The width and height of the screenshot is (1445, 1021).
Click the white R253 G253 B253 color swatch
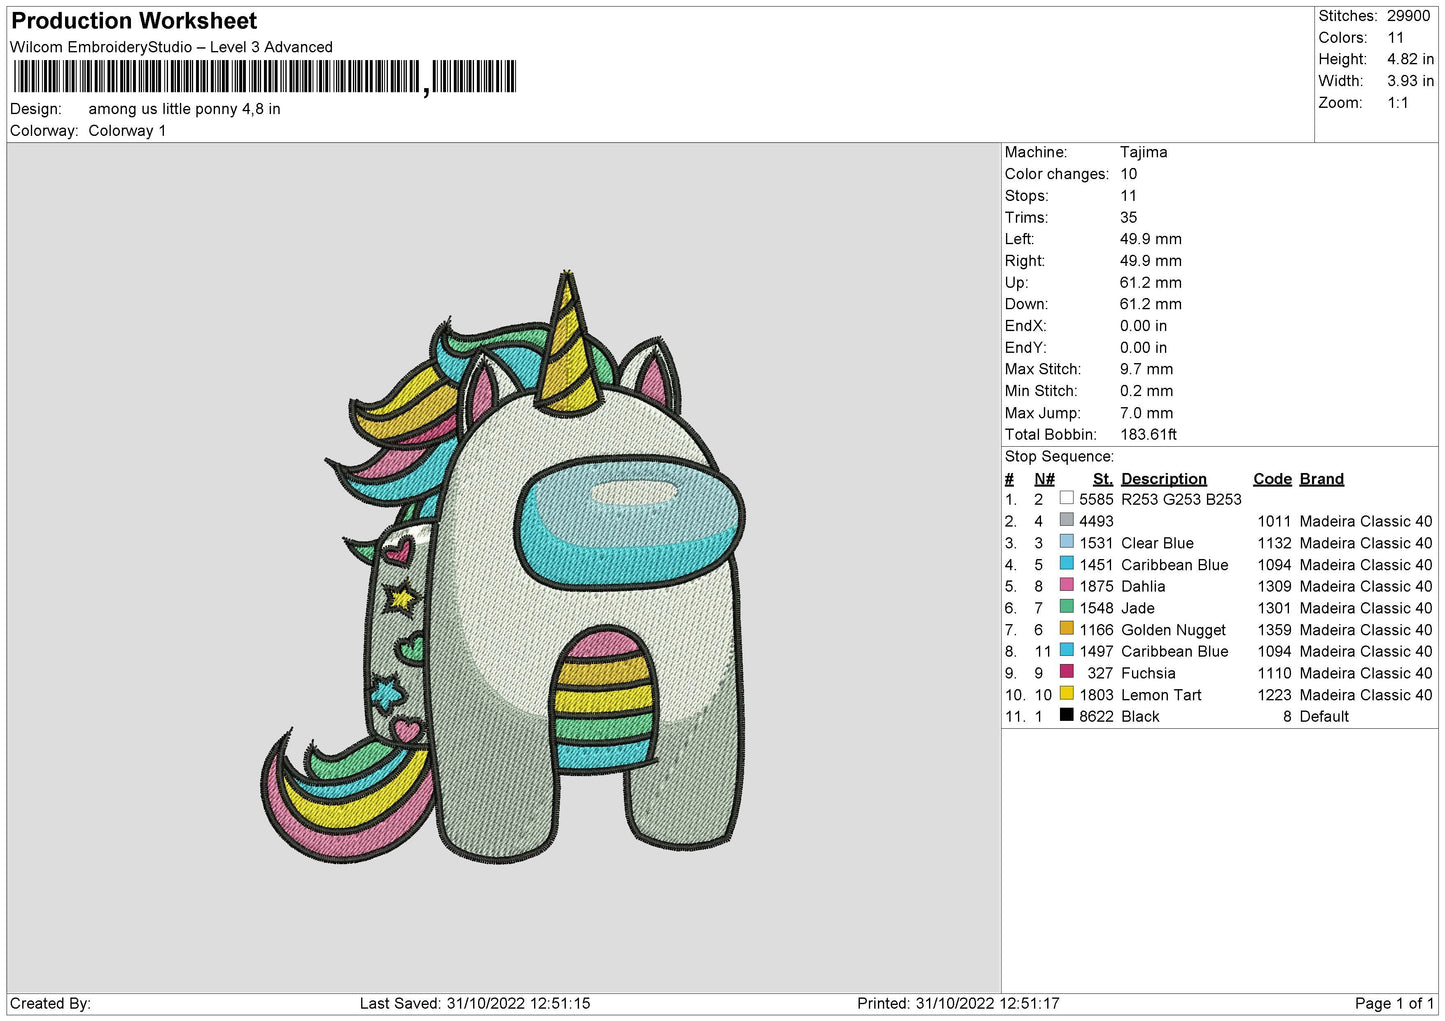click(x=1066, y=498)
